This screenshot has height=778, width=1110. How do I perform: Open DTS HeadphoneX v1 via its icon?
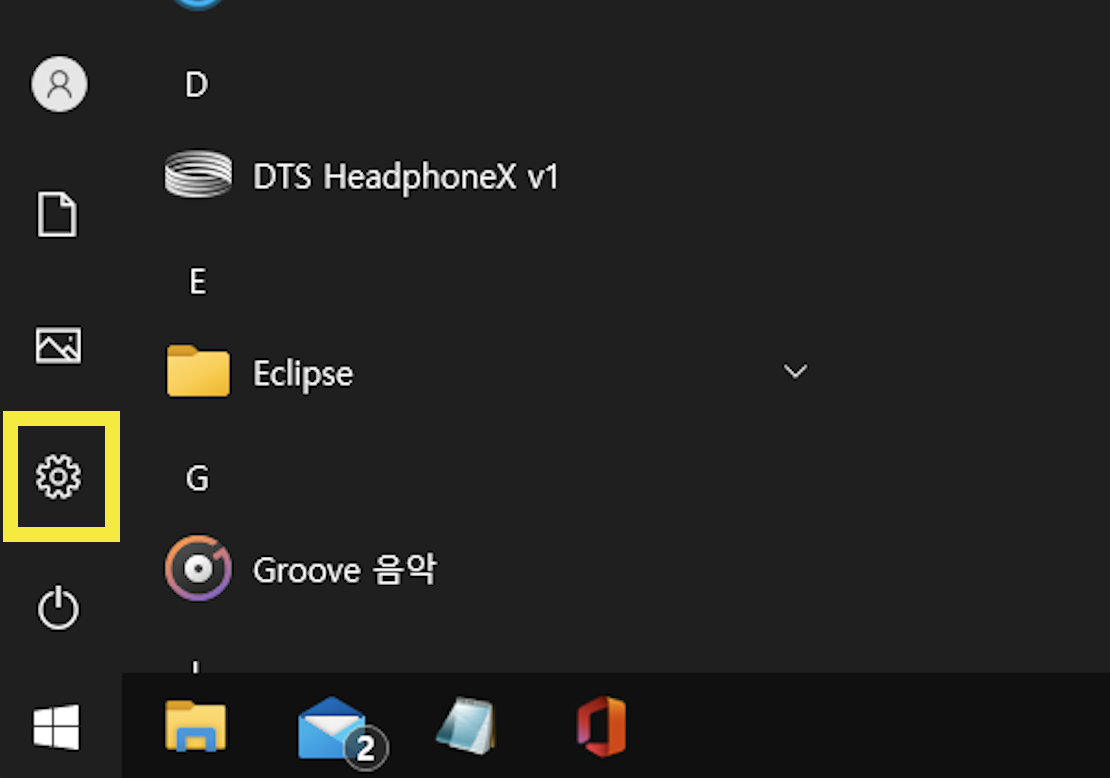[198, 174]
